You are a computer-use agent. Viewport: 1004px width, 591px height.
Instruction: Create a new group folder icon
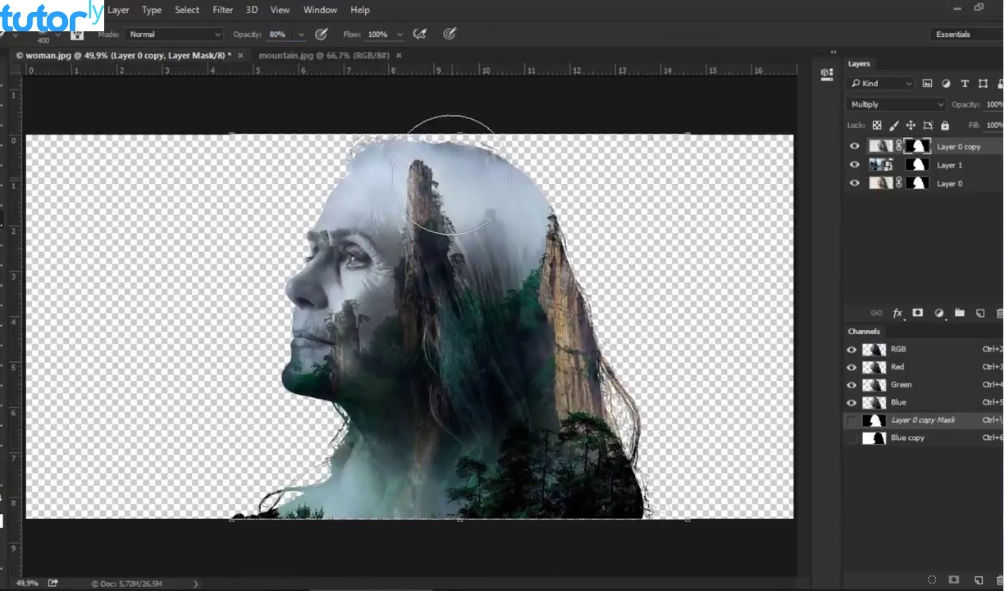tap(959, 313)
